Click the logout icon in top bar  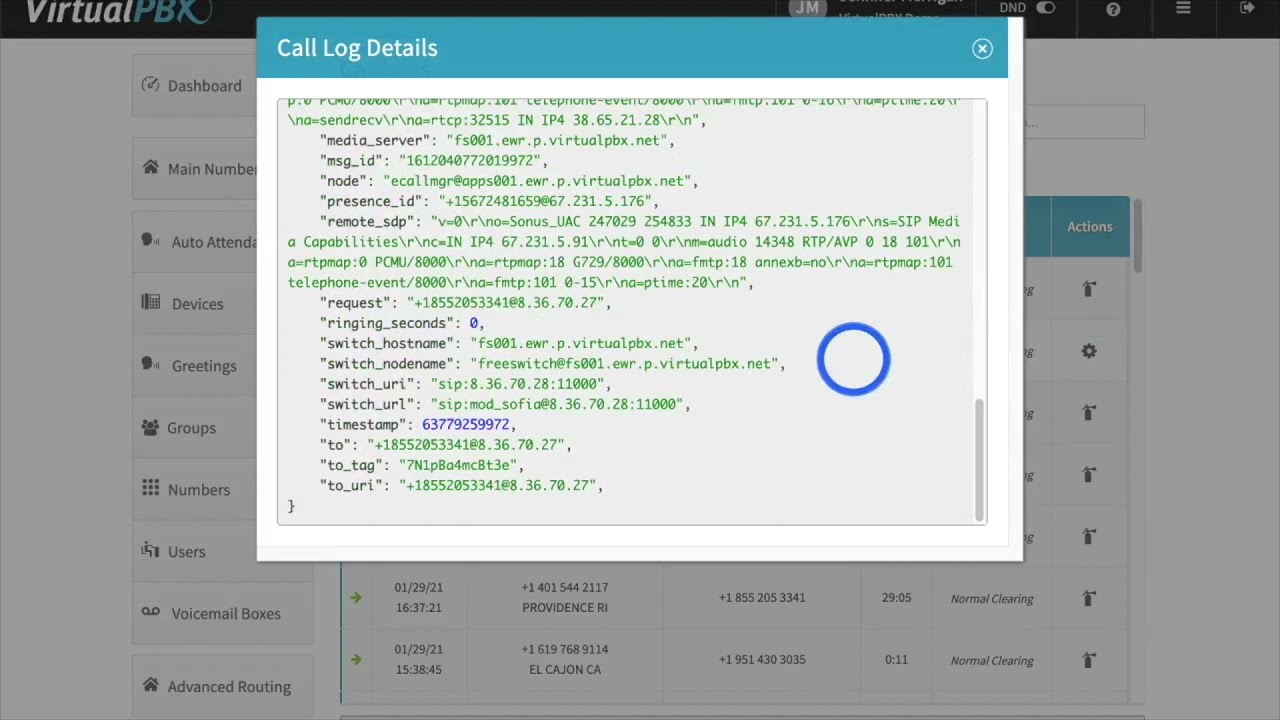pyautogui.click(x=1247, y=8)
